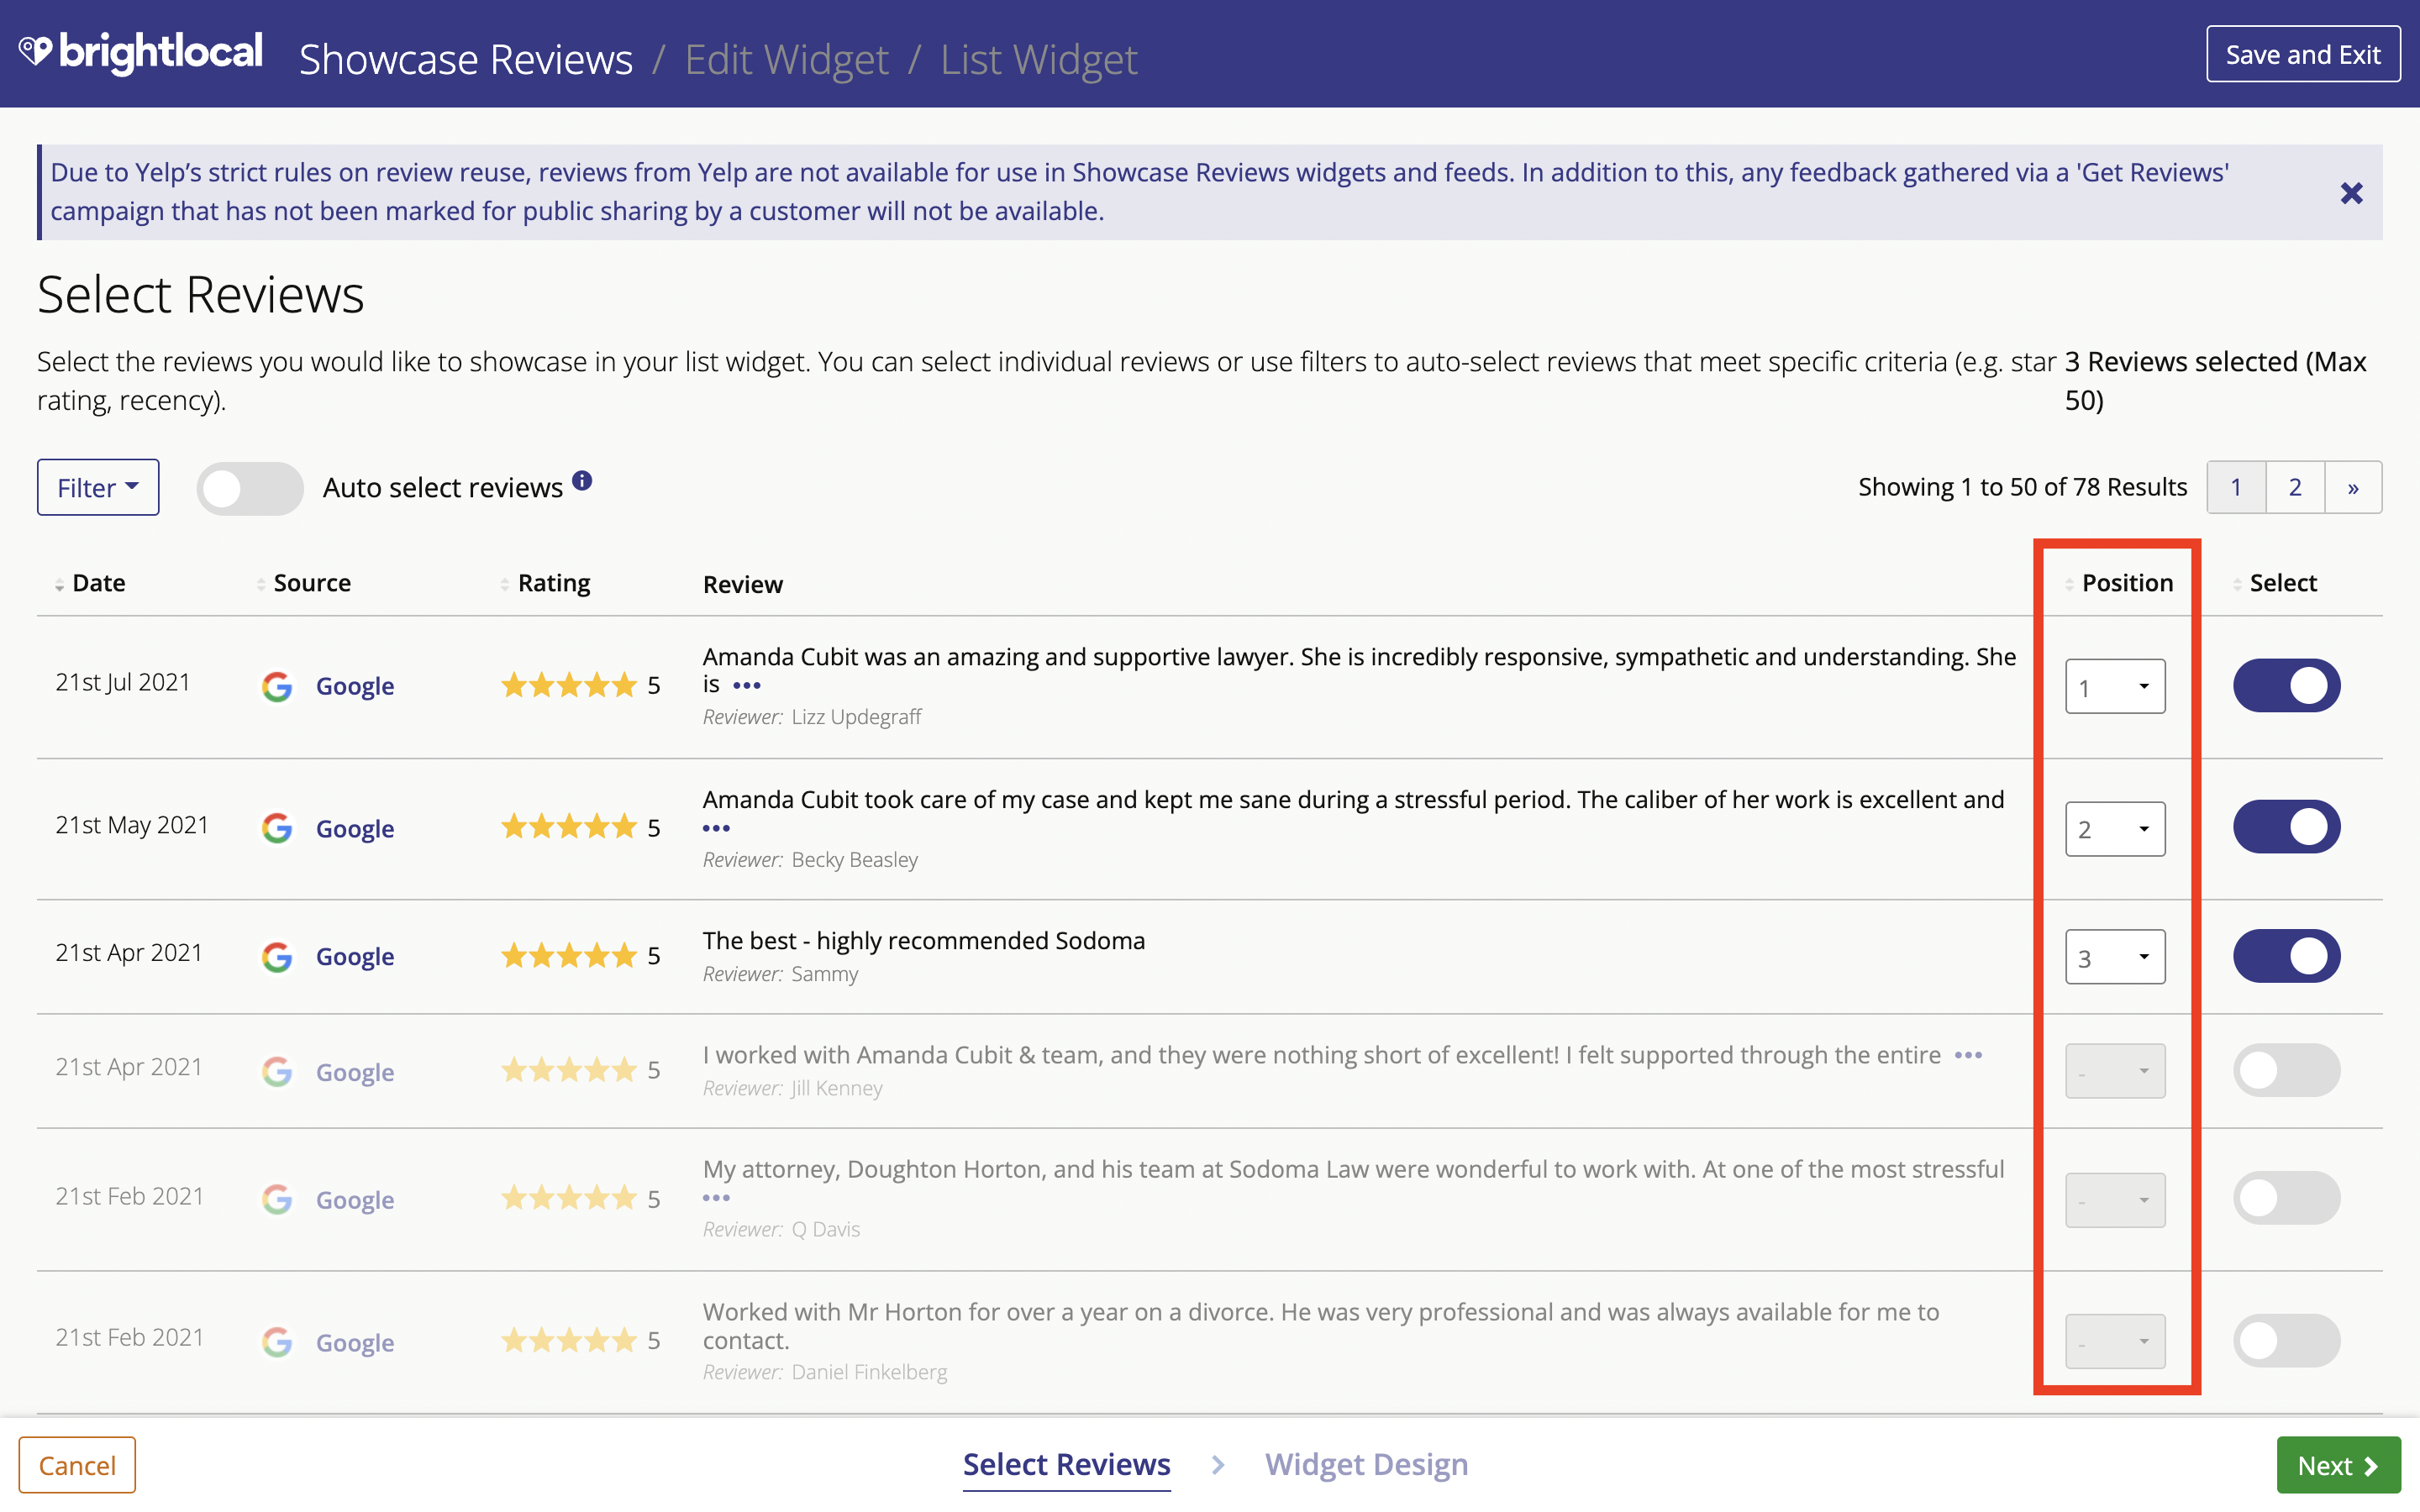This screenshot has height=1512, width=2420.
Task: Go to Showcase Reviews breadcrumb
Action: point(466,59)
